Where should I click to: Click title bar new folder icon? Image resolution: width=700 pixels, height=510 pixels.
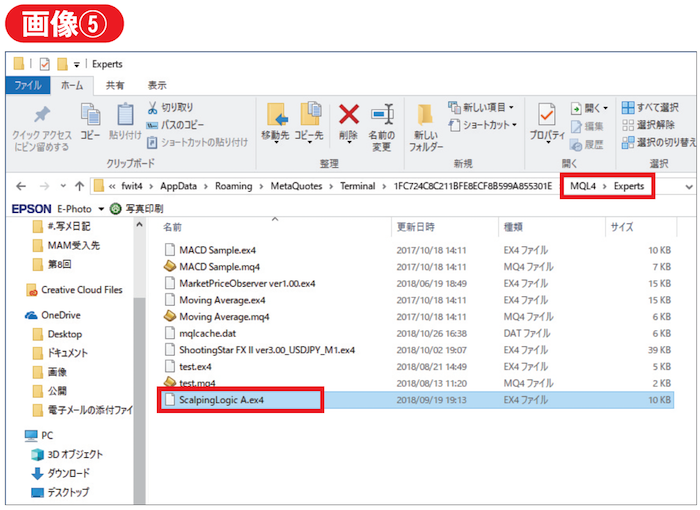(62, 64)
